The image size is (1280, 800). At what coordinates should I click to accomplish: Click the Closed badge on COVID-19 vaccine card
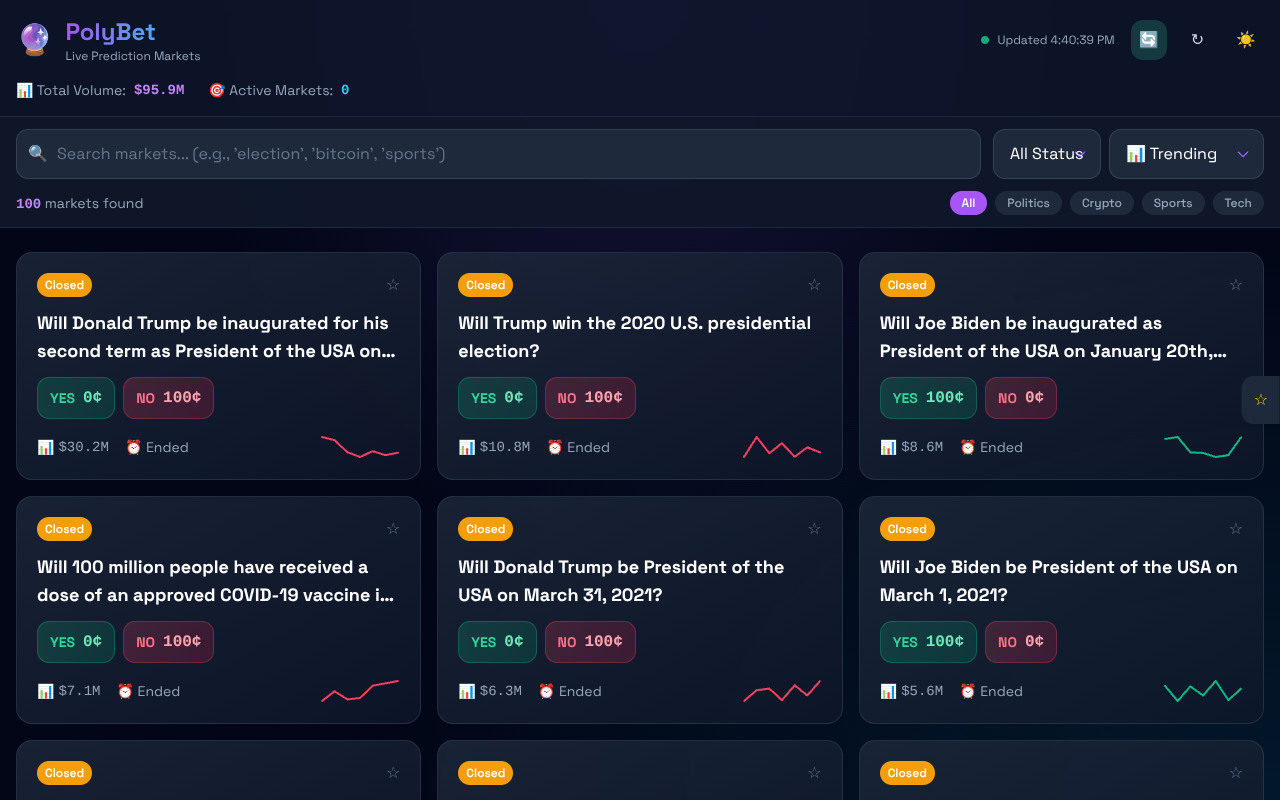pos(64,529)
